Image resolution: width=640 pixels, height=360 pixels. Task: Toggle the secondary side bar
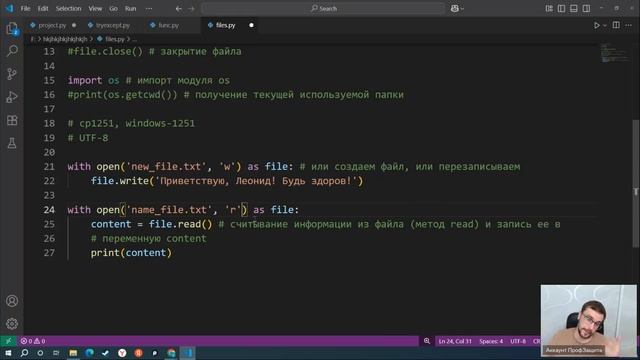(586, 9)
